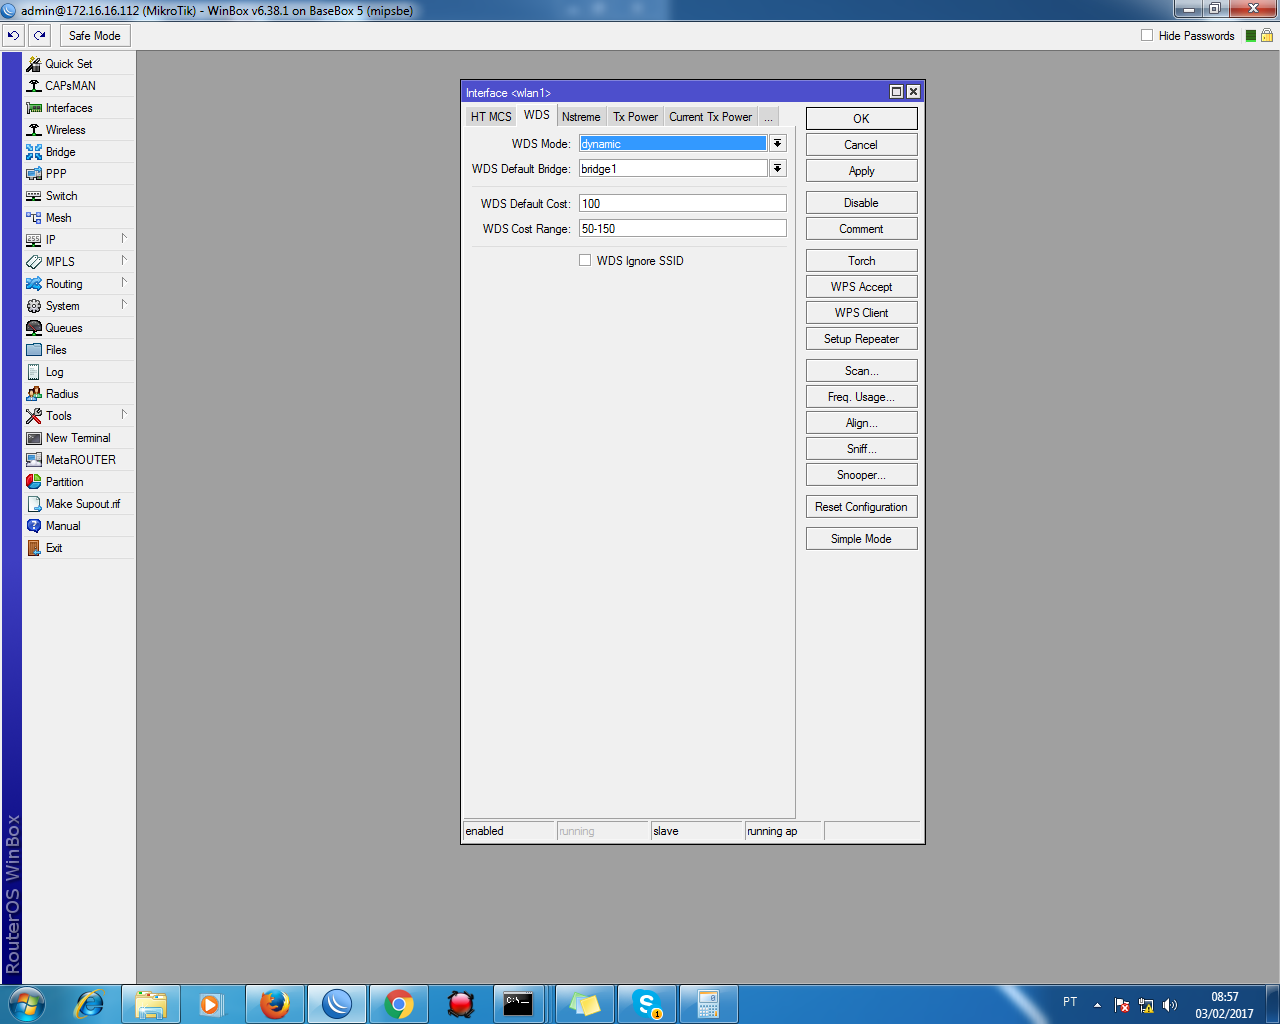The width and height of the screenshot is (1280, 1024).
Task: Launch Firefox from the taskbar
Action: [x=275, y=1004]
